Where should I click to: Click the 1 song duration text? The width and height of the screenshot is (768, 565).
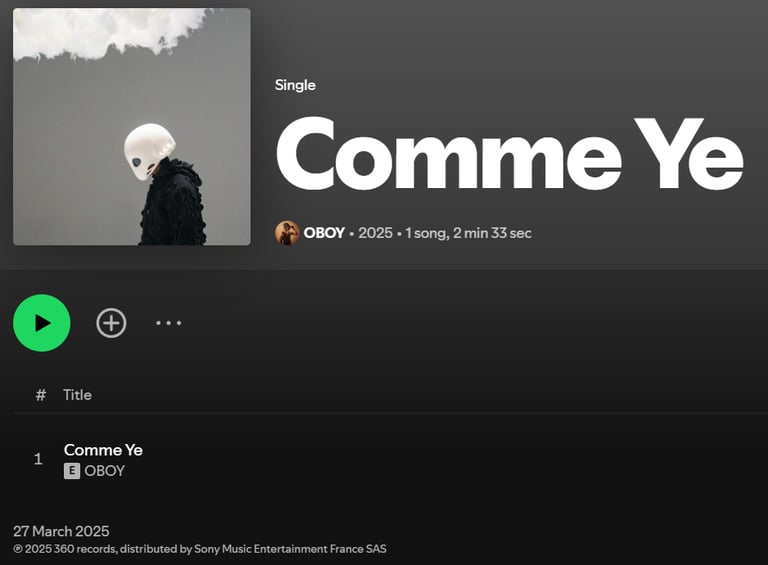[468, 233]
